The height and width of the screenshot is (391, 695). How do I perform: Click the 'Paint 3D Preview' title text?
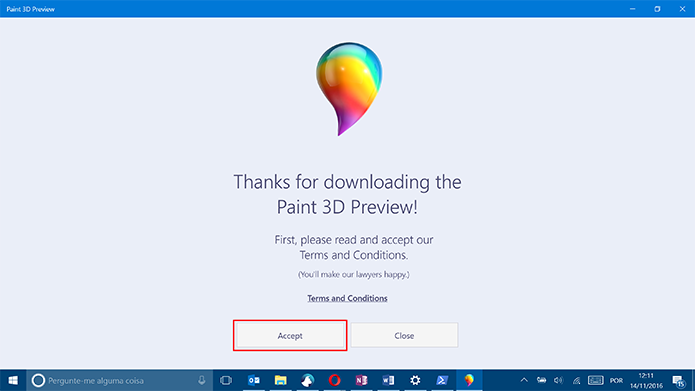point(31,9)
